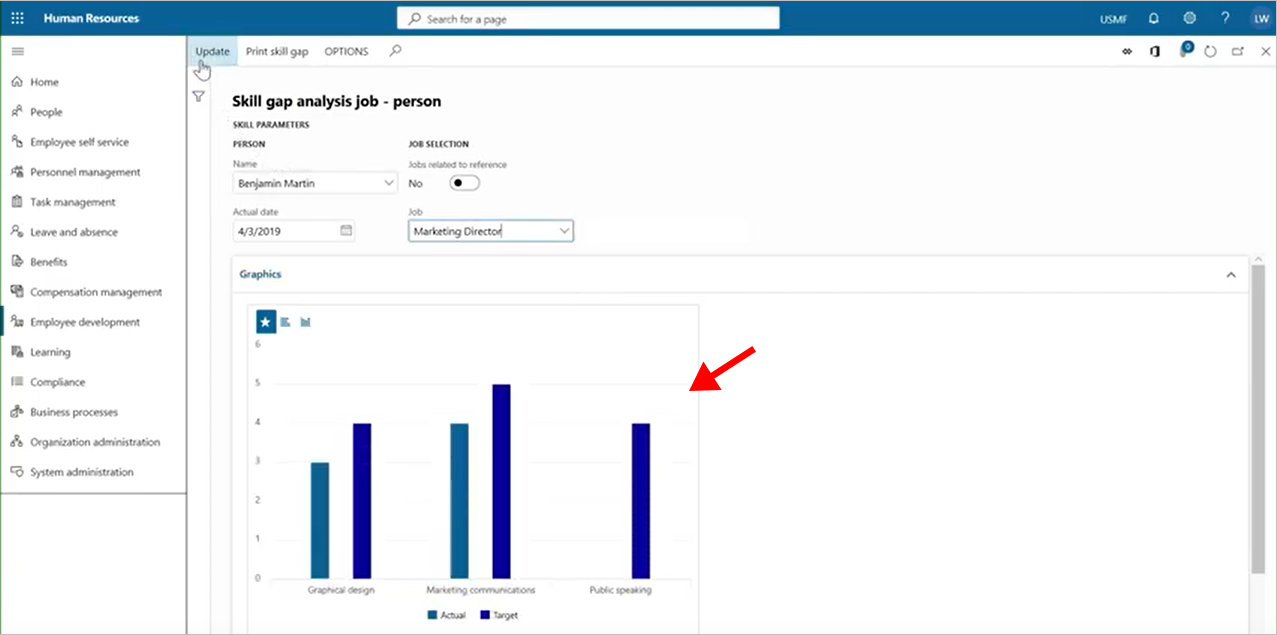This screenshot has width=1277, height=635.
Task: Open the settings gear icon
Action: [1189, 18]
